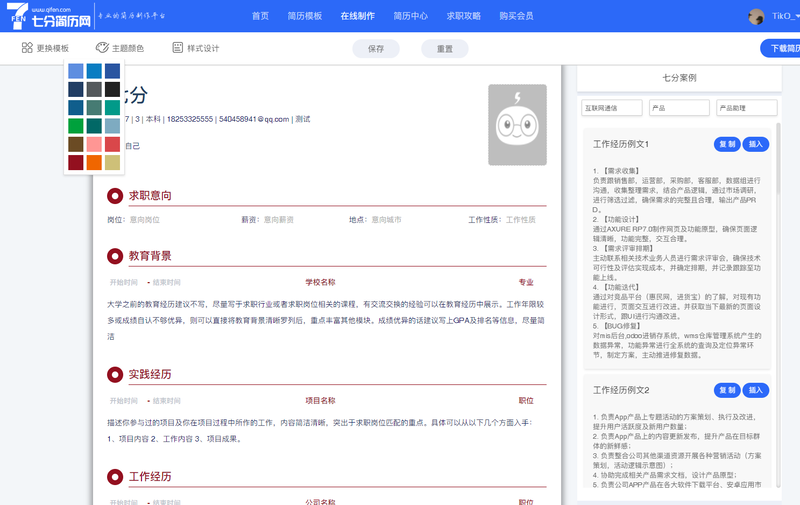Click the 教育背景 section title
This screenshot has width=800, height=505.
click(150, 256)
